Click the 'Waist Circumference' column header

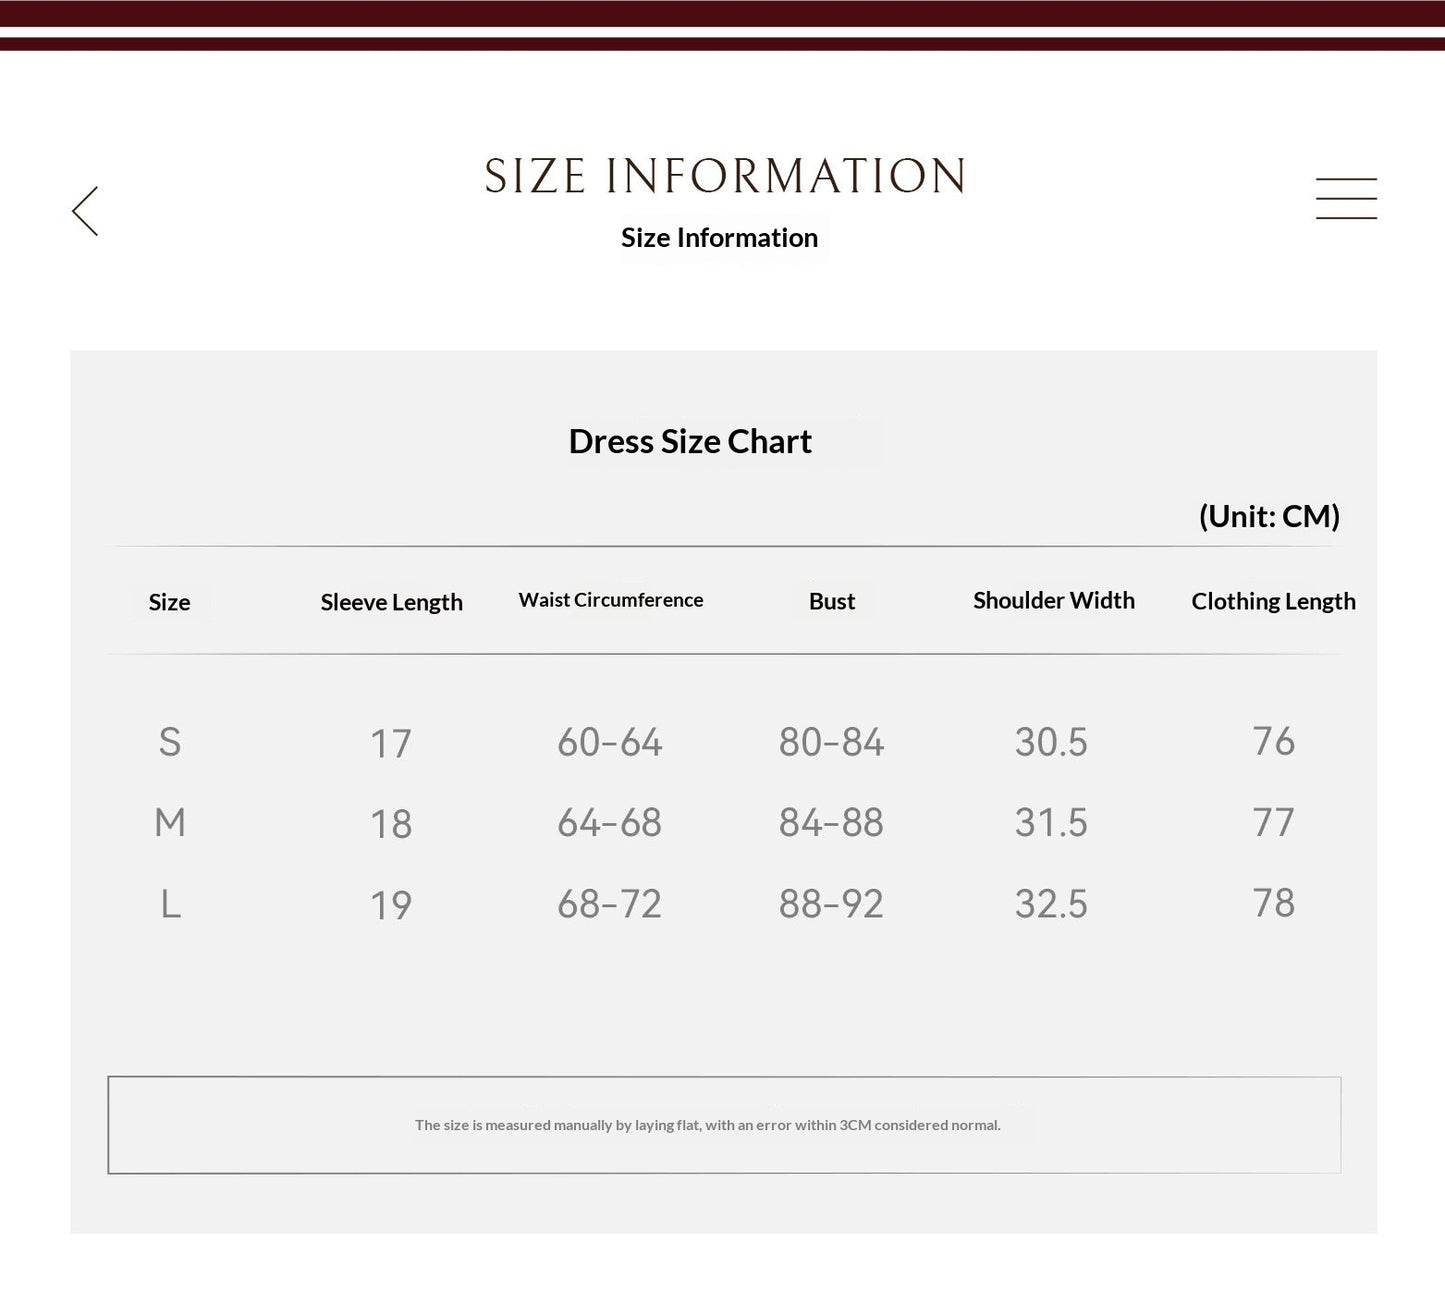[x=610, y=600]
